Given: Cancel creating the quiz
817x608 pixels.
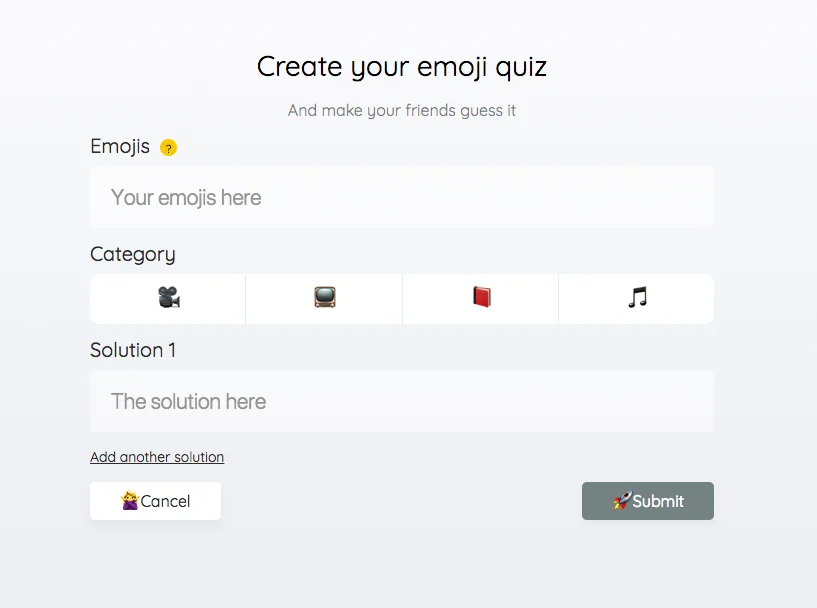Looking at the screenshot, I should (x=155, y=501).
